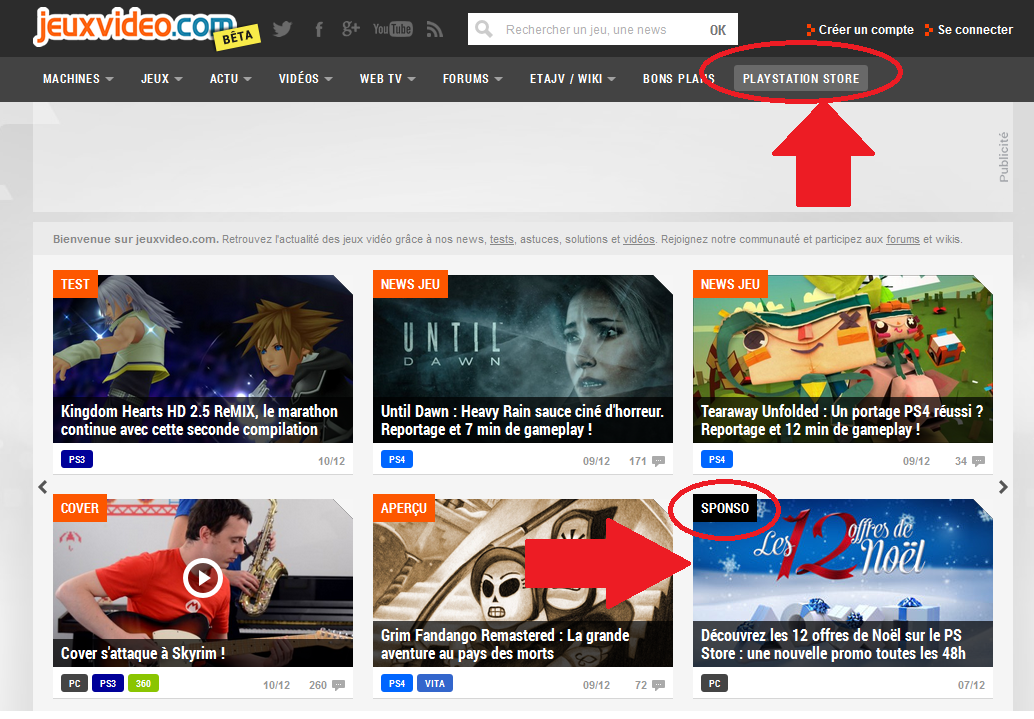1034x719 pixels.
Task: Open the 171 comments icon on Until Dawn
Action: point(658,461)
